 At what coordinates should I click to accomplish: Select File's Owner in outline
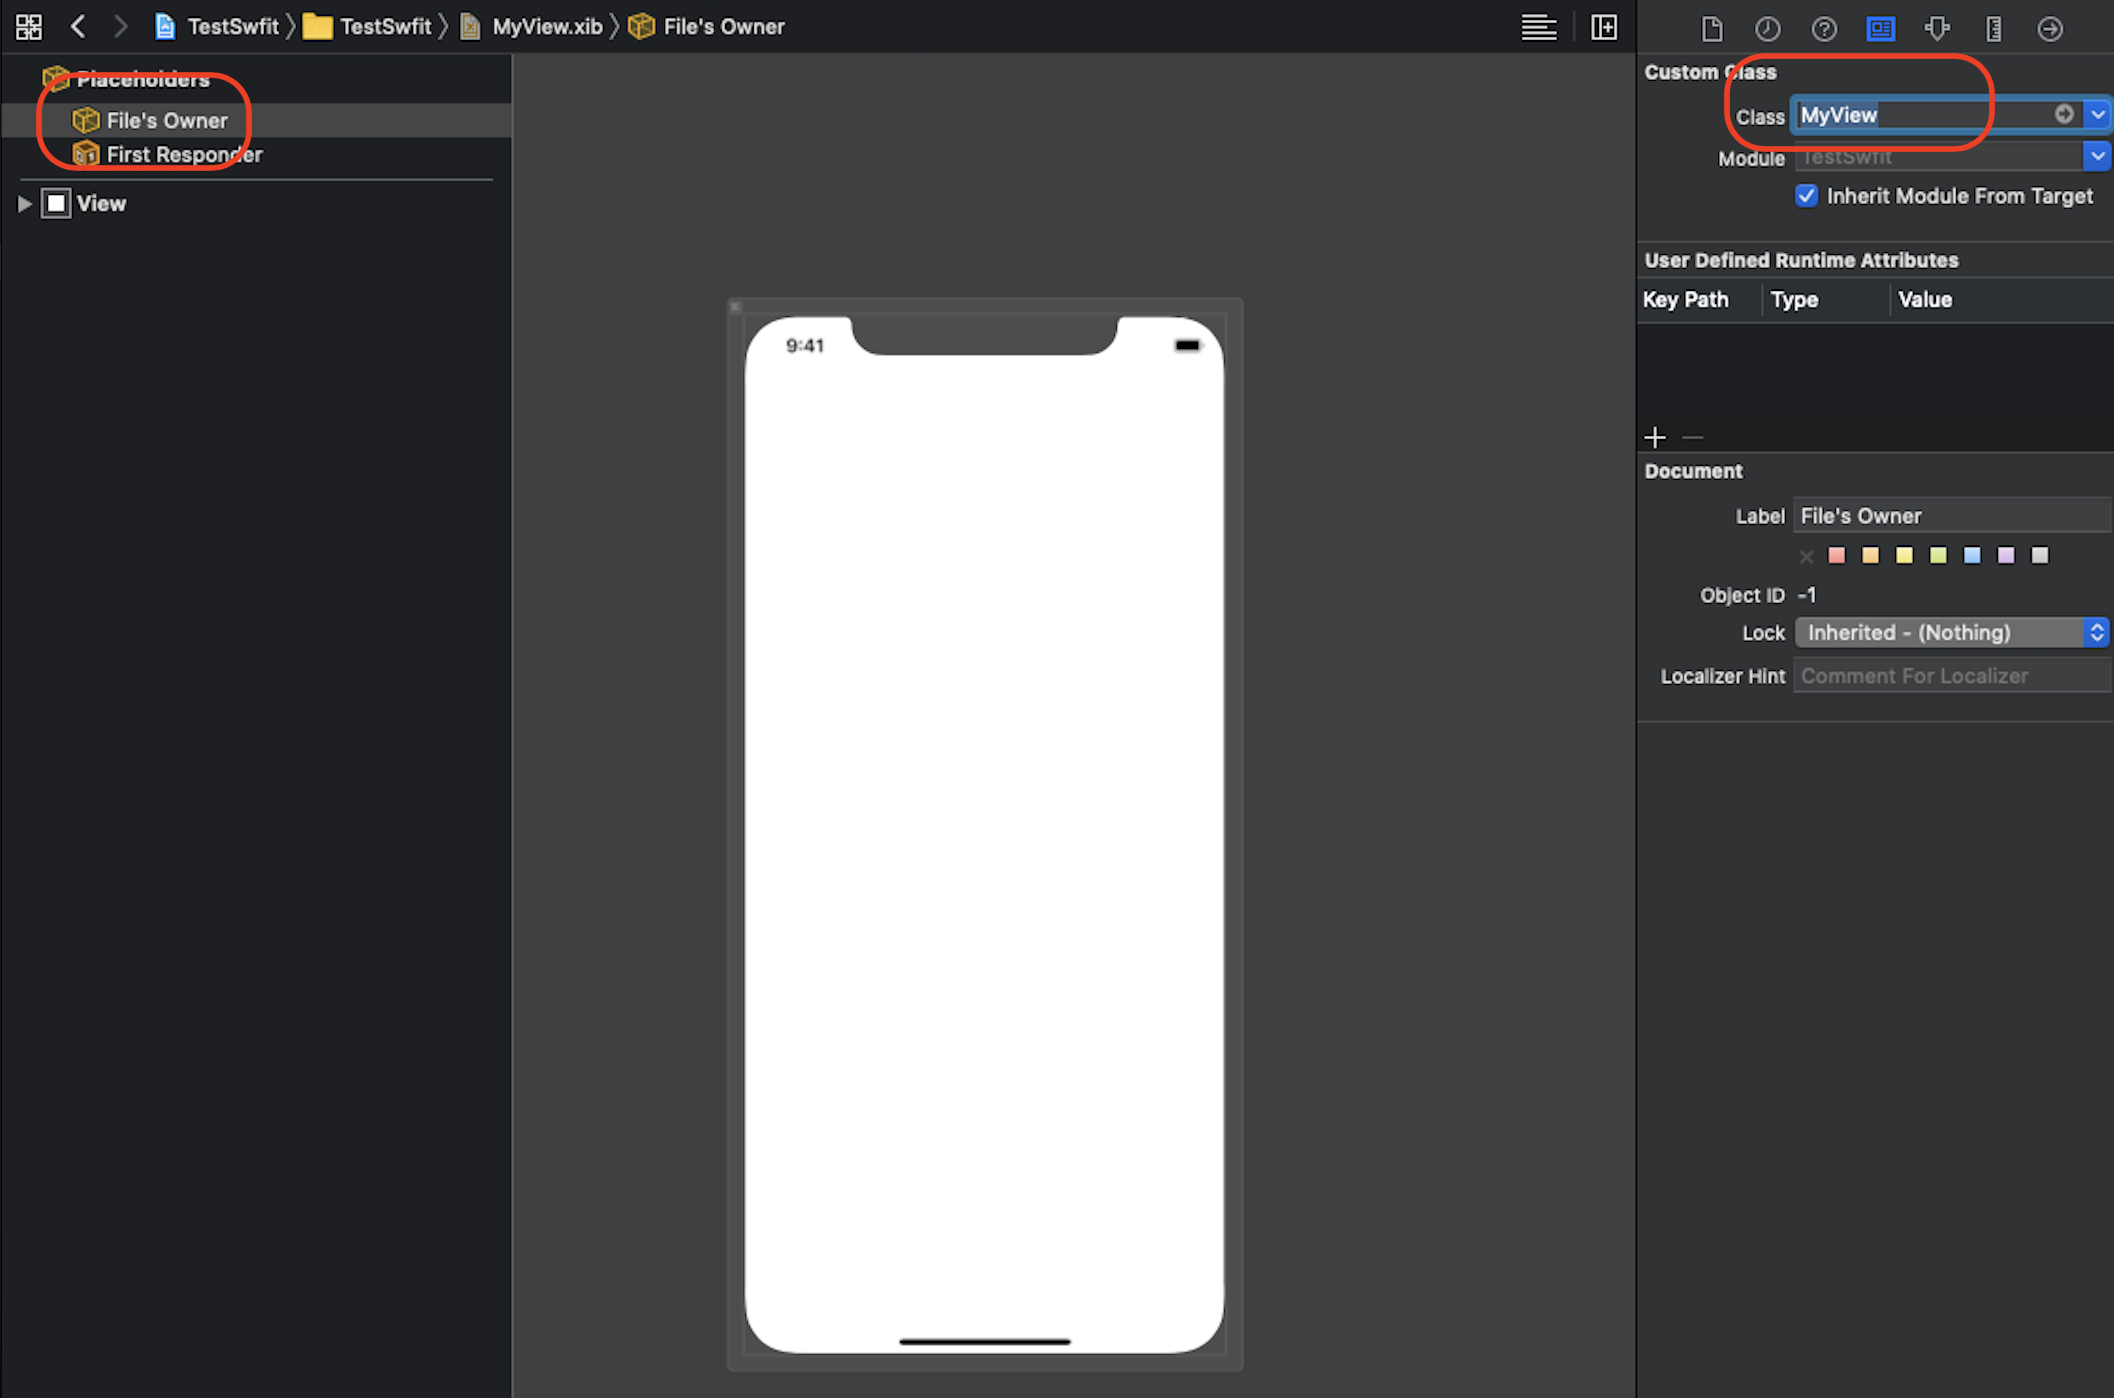[166, 121]
